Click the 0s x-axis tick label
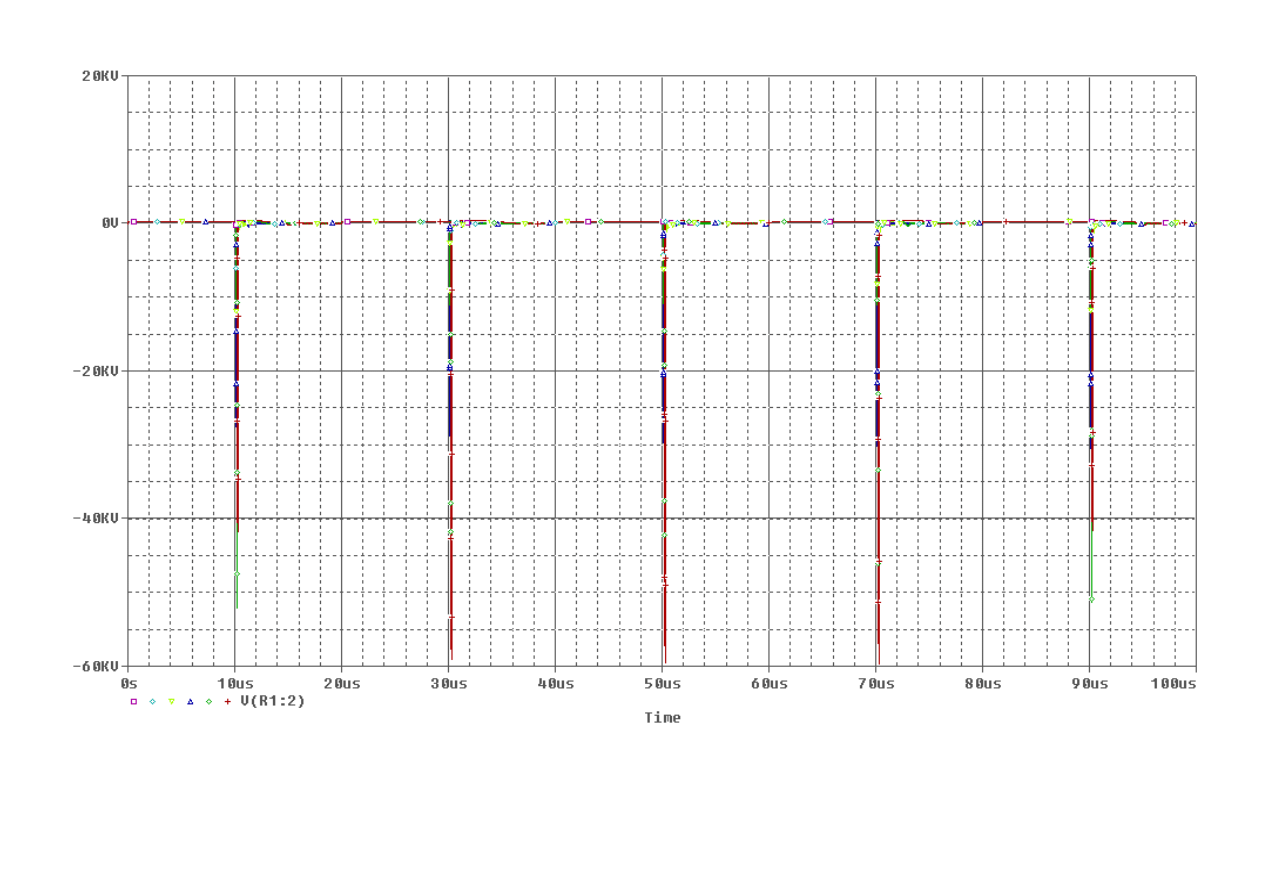The image size is (1263, 893). 128,683
